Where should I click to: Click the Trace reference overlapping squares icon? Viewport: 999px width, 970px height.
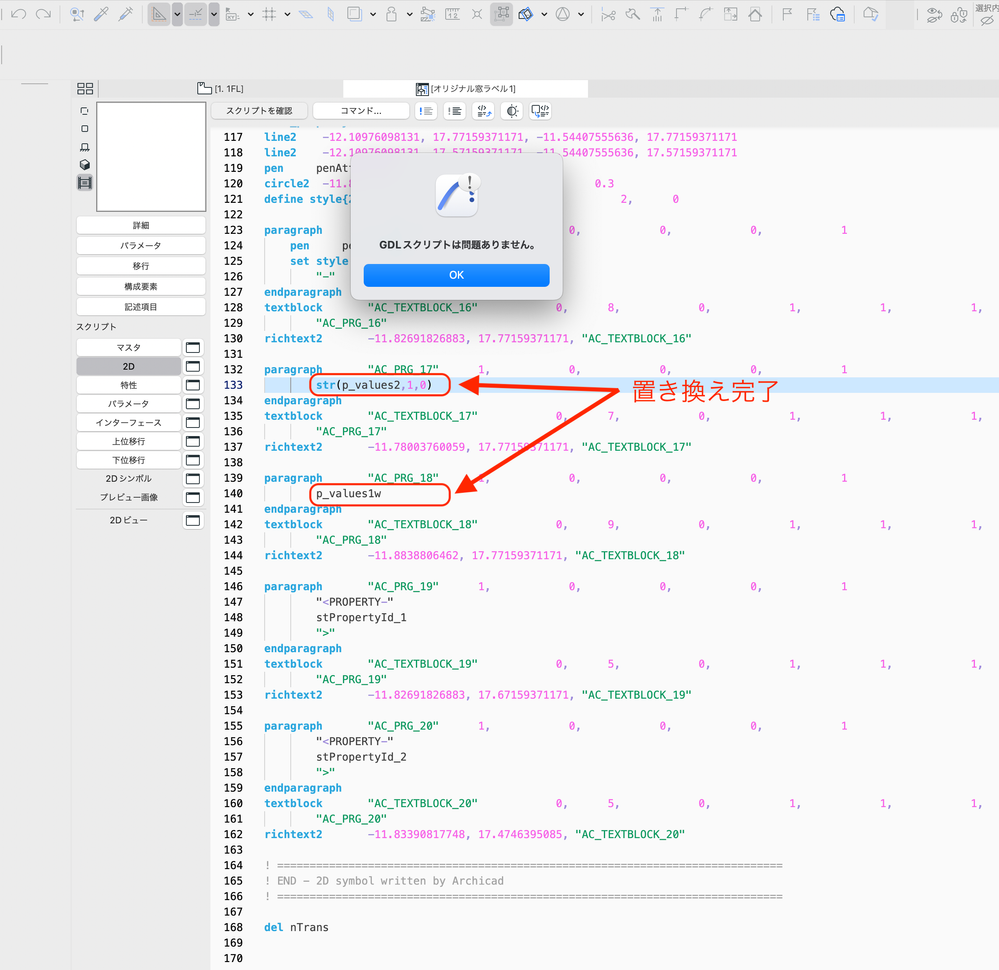point(355,14)
